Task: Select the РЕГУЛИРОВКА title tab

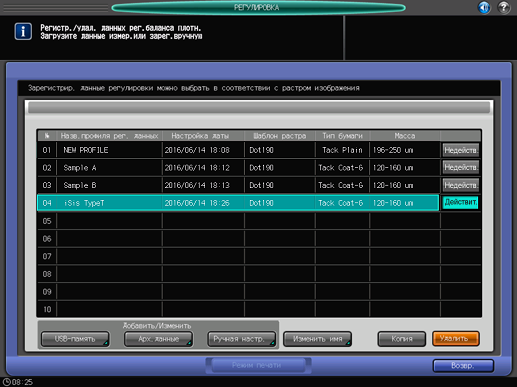Action: [258, 7]
